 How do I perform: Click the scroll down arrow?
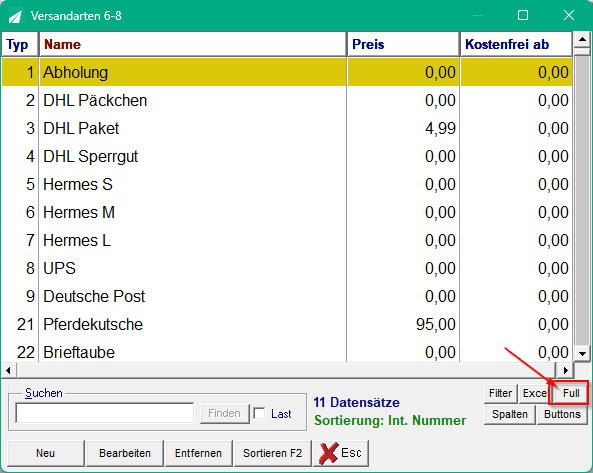pos(582,354)
